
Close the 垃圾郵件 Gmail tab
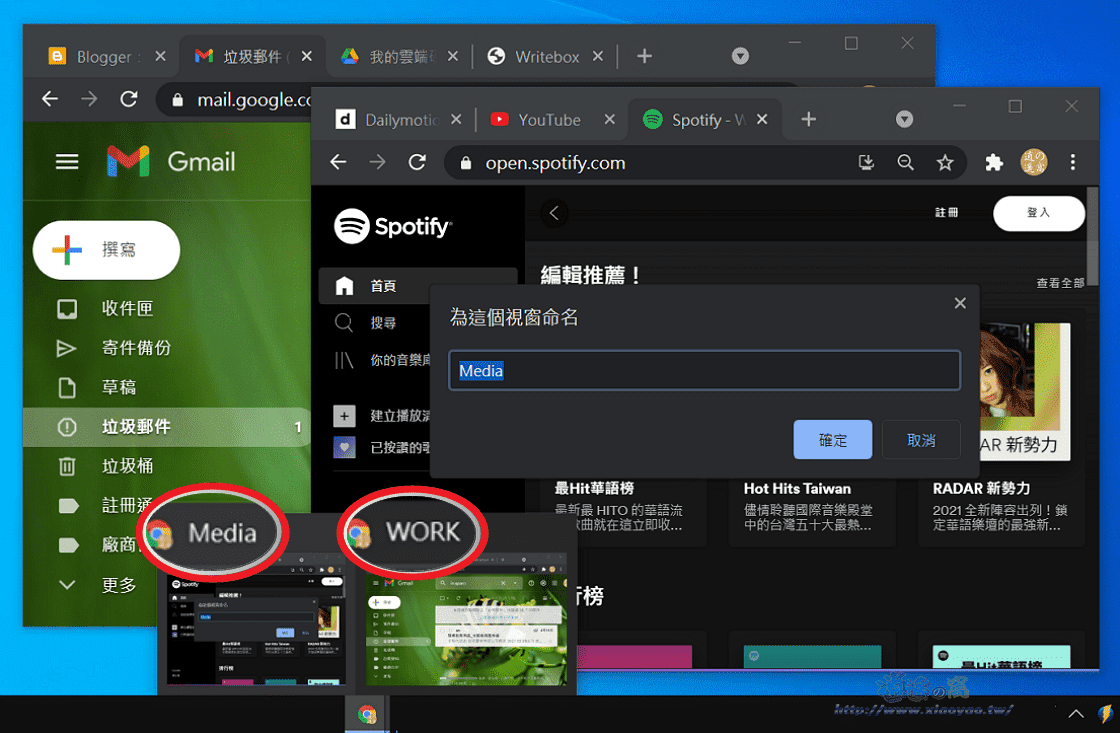point(307,56)
